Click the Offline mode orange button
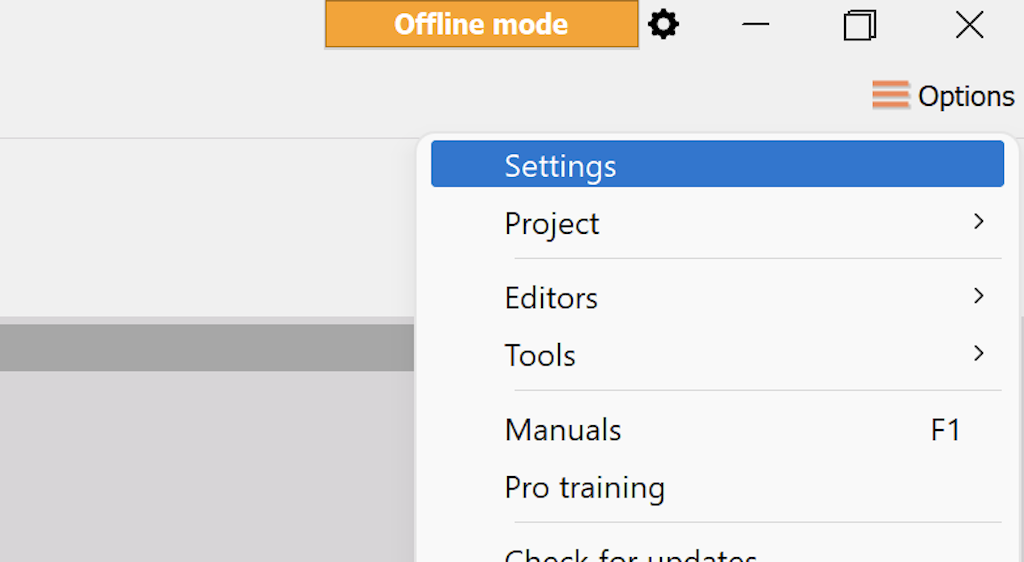The height and width of the screenshot is (562, 1024). coord(481,24)
